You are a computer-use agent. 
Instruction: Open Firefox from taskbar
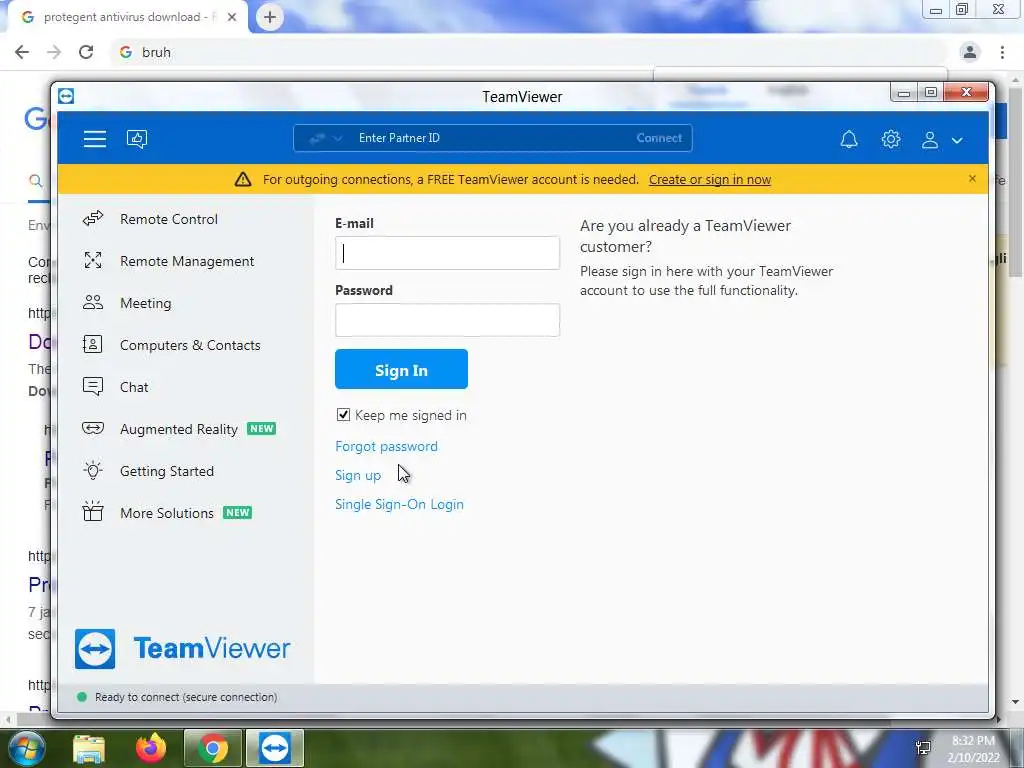(151, 748)
